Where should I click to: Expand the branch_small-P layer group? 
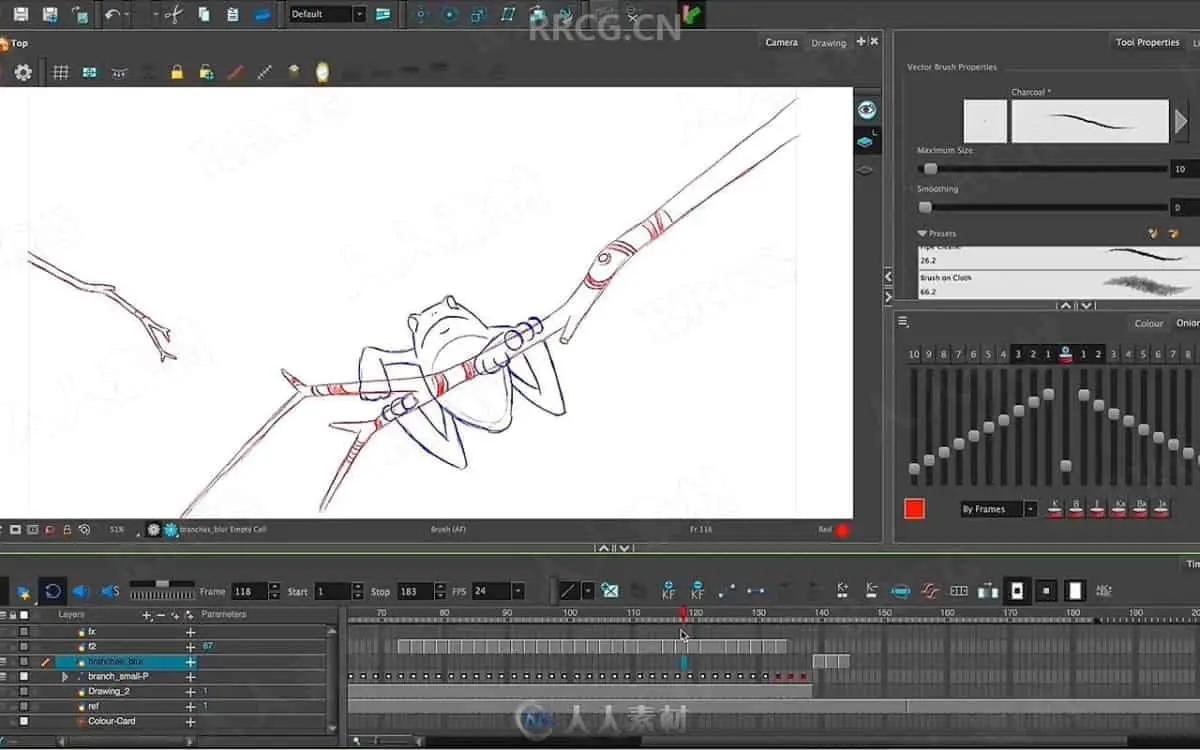click(x=65, y=677)
